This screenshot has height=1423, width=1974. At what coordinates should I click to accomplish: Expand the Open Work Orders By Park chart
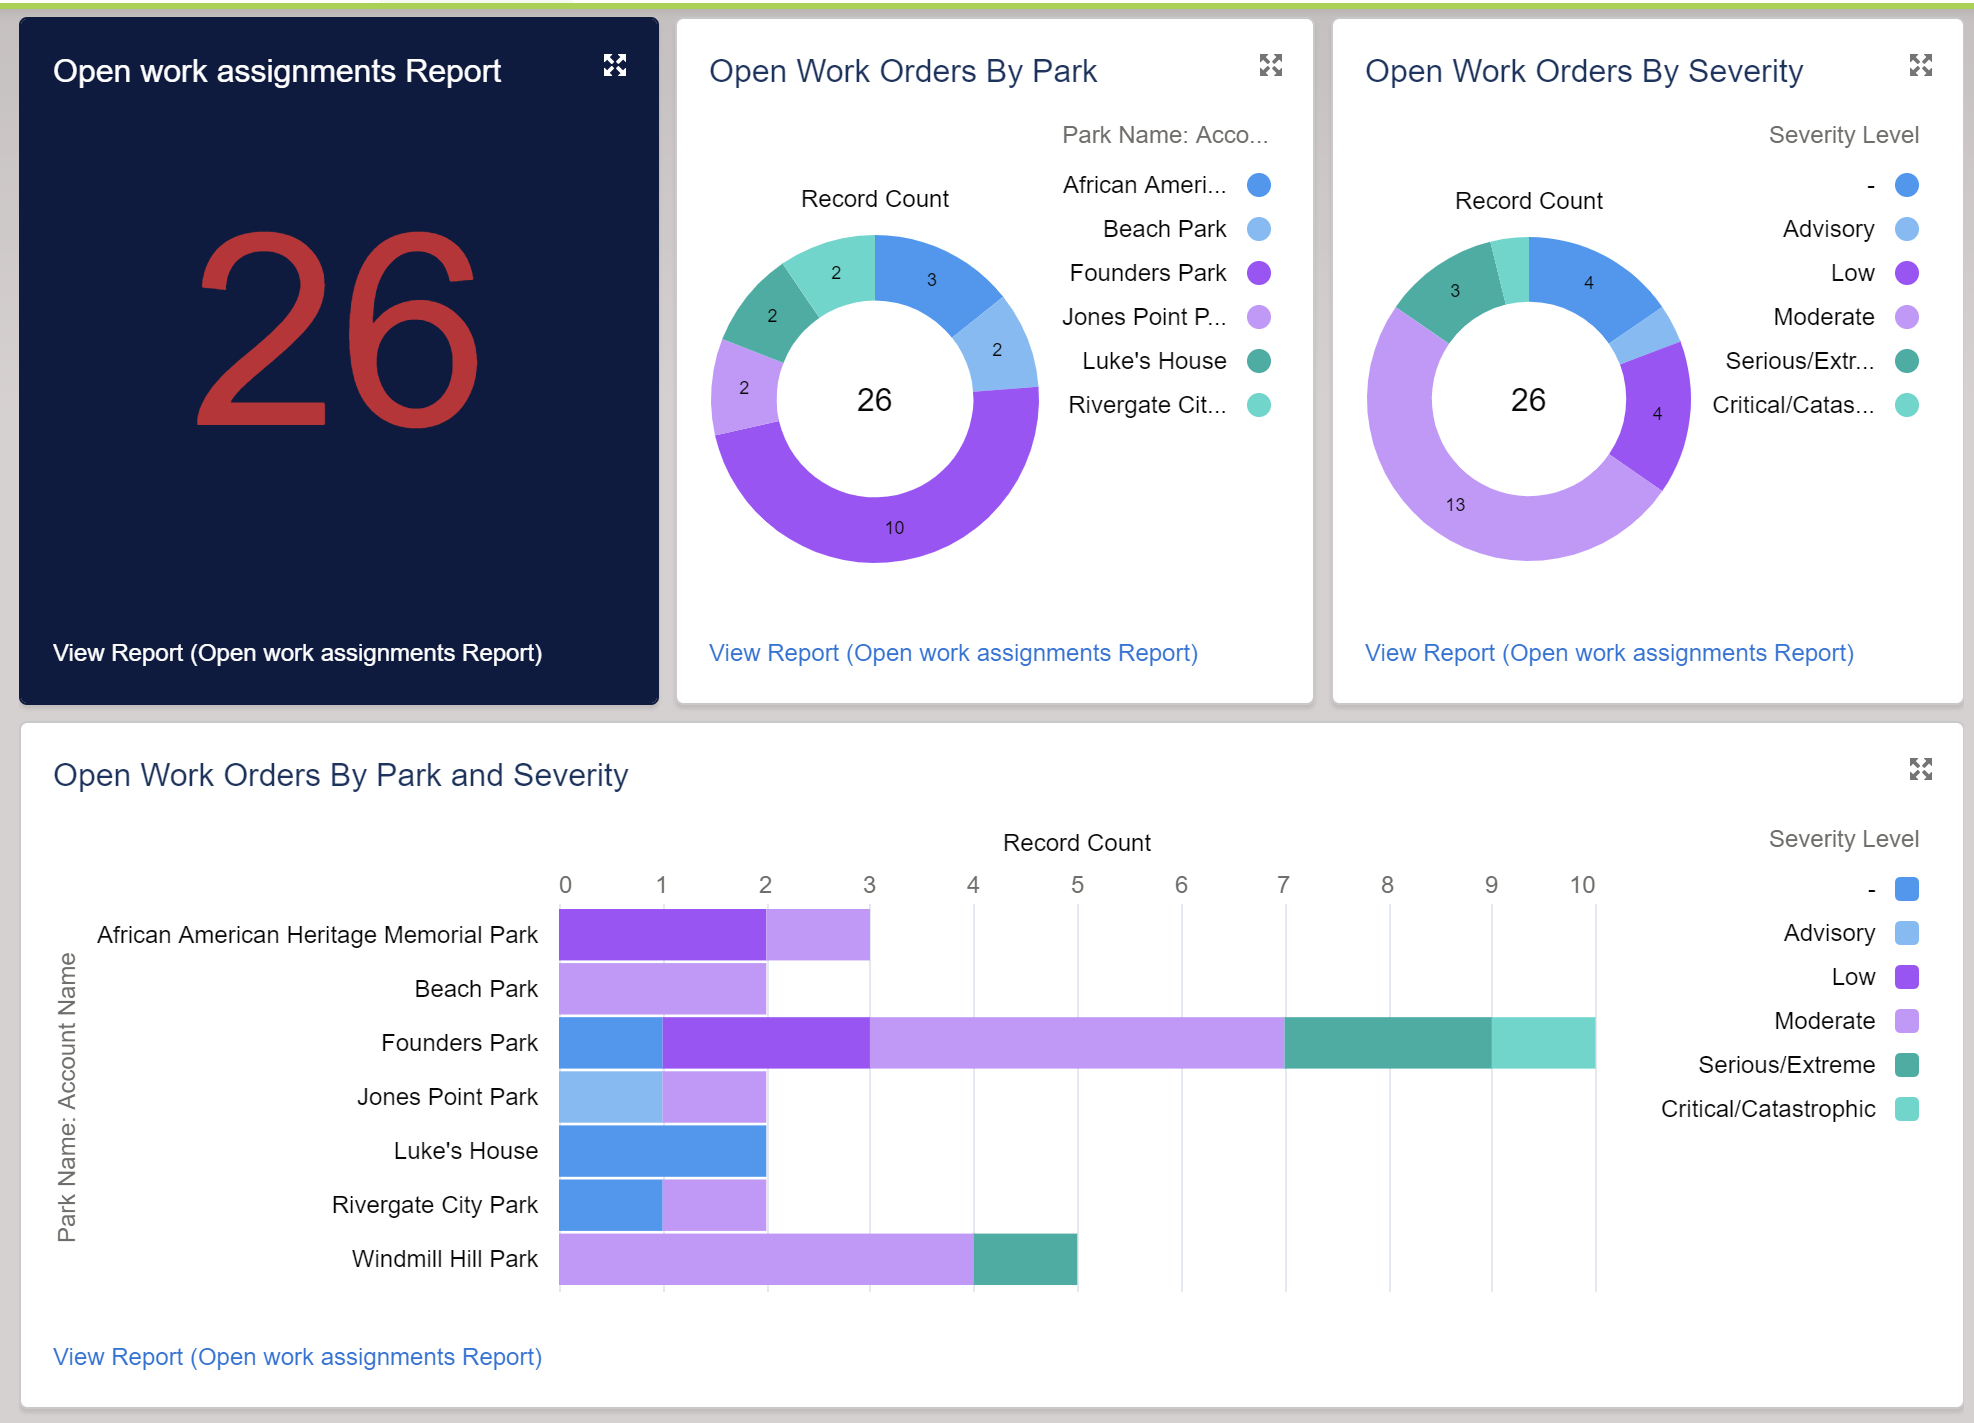tap(1271, 66)
